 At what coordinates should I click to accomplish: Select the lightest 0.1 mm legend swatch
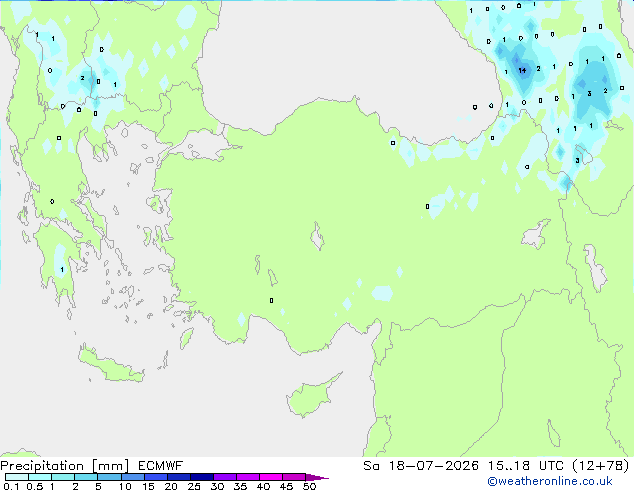(x=17, y=477)
